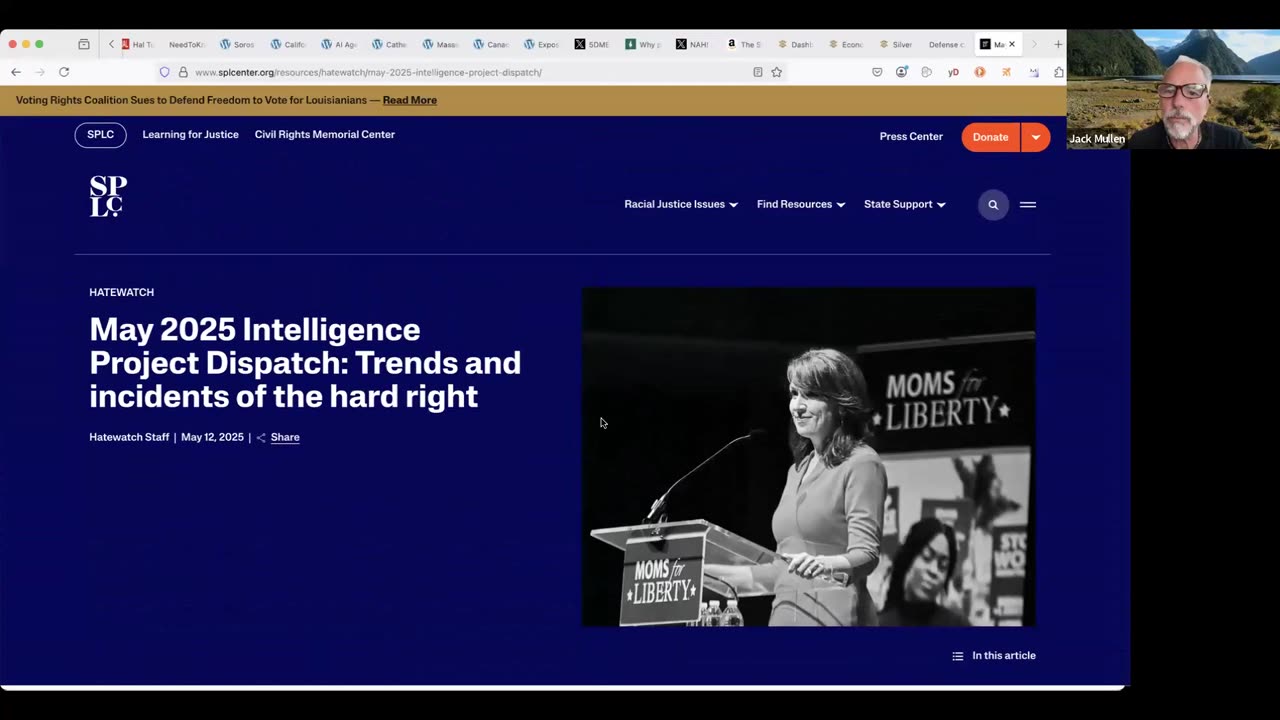Switch to the Soros tab
The image size is (1280, 720).
pos(238,44)
